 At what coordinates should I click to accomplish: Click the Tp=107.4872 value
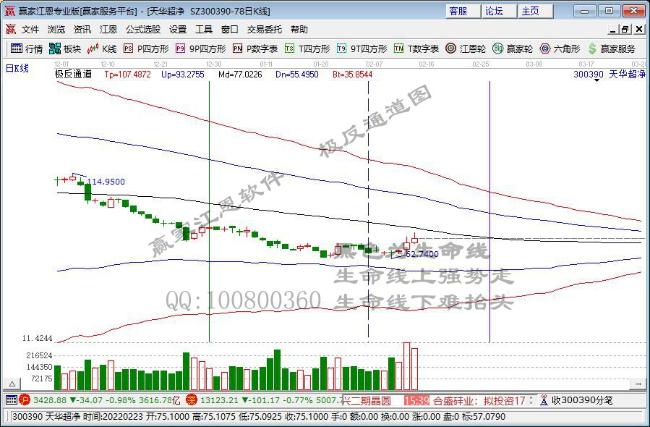tap(127, 75)
